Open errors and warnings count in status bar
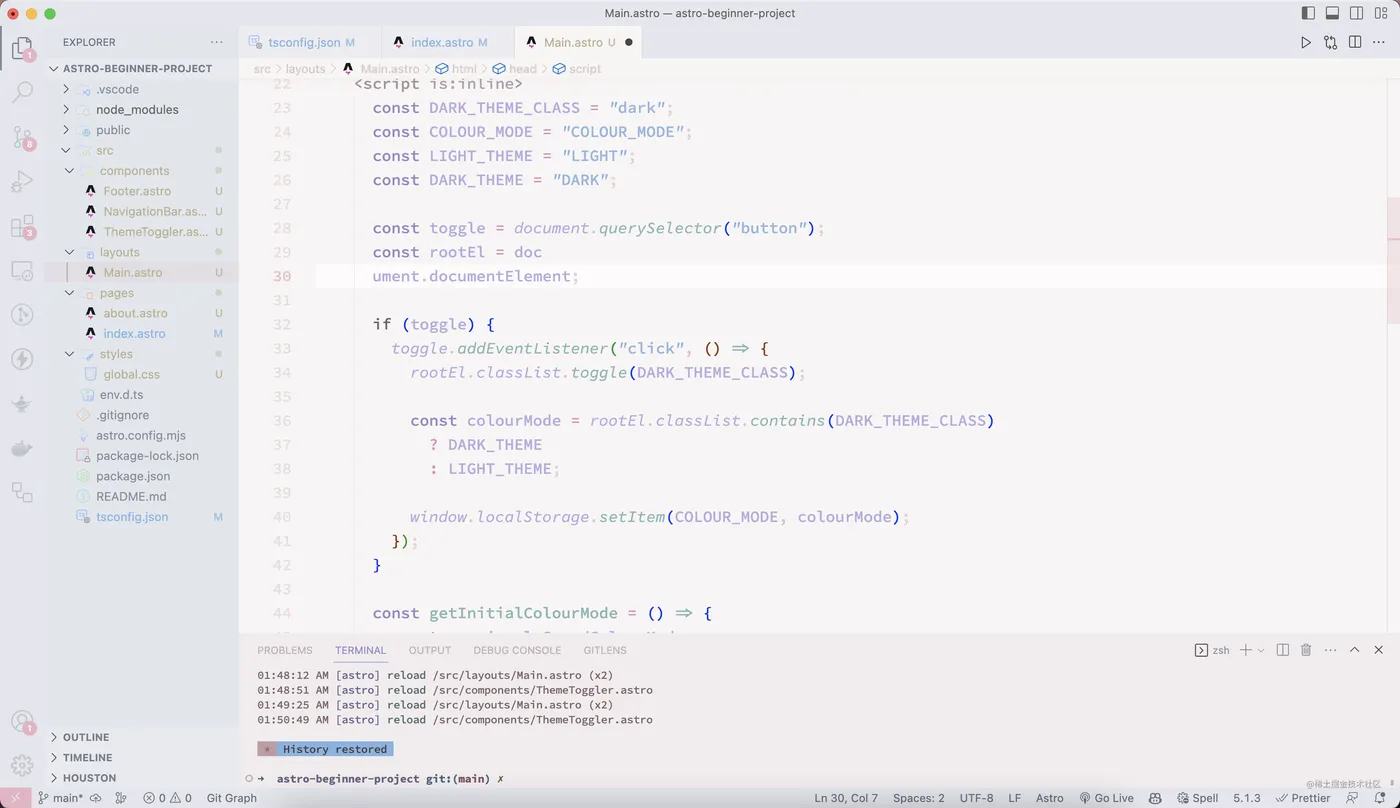The width and height of the screenshot is (1400, 808). (x=167, y=798)
